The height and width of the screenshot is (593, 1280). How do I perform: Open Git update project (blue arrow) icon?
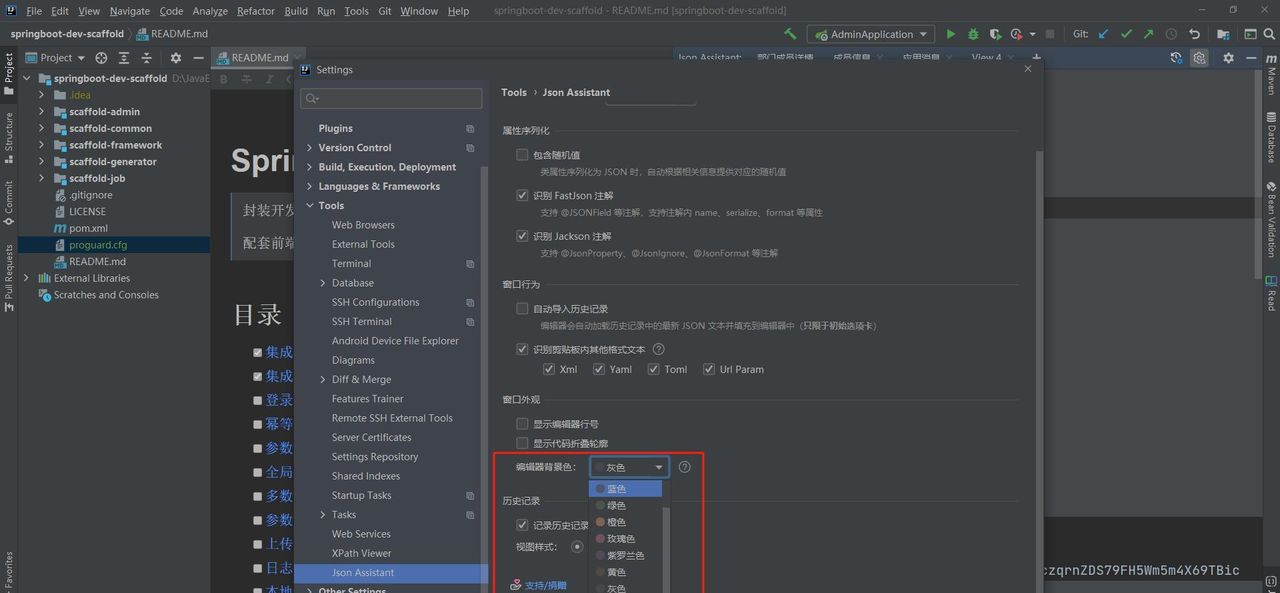point(1103,33)
